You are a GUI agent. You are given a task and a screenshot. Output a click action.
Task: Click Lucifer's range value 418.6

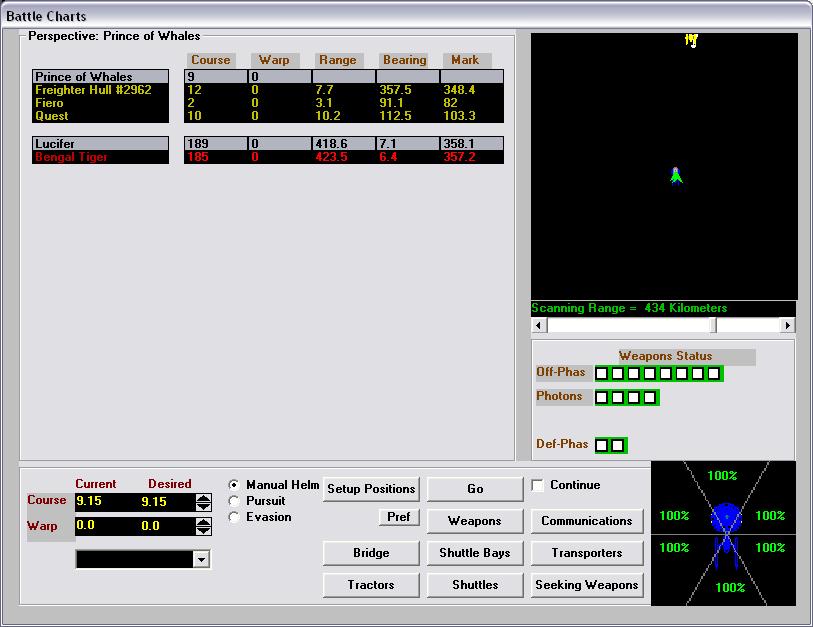click(x=331, y=144)
